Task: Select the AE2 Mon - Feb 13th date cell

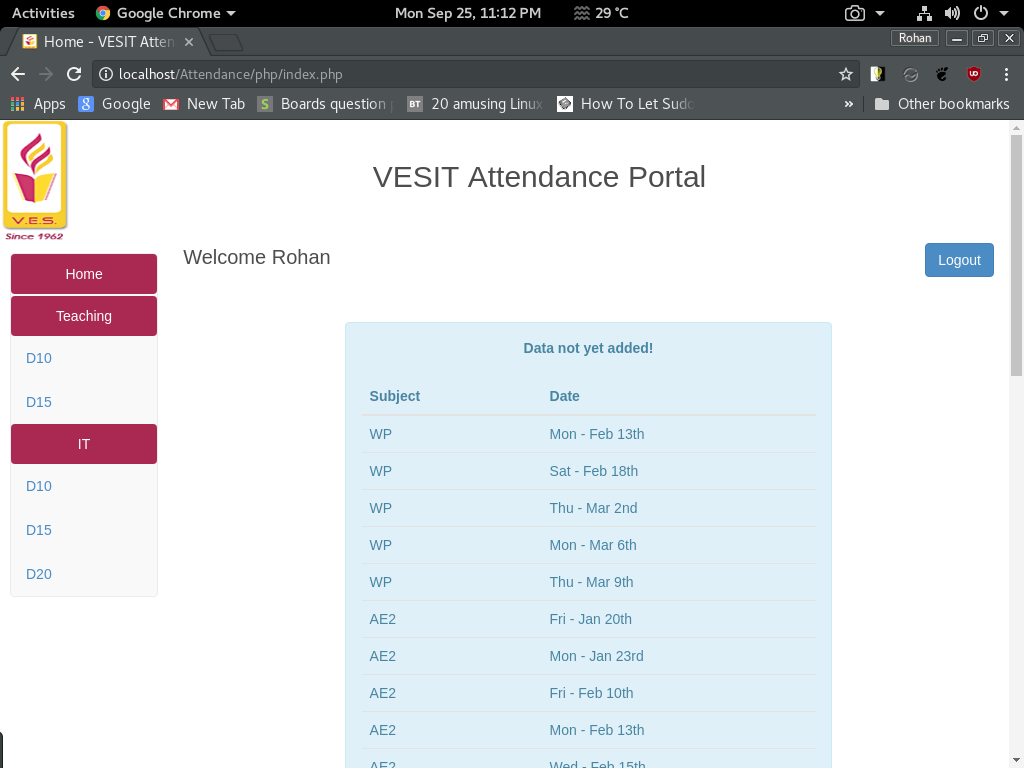Action: coord(596,730)
